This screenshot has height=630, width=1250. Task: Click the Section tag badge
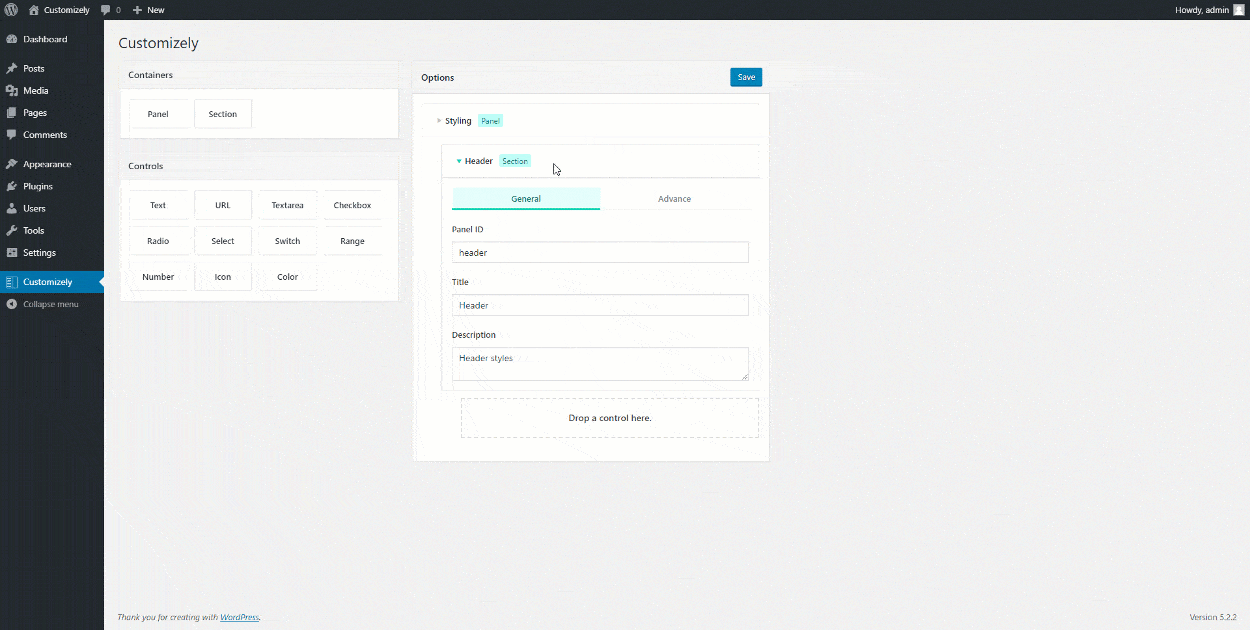(x=515, y=161)
